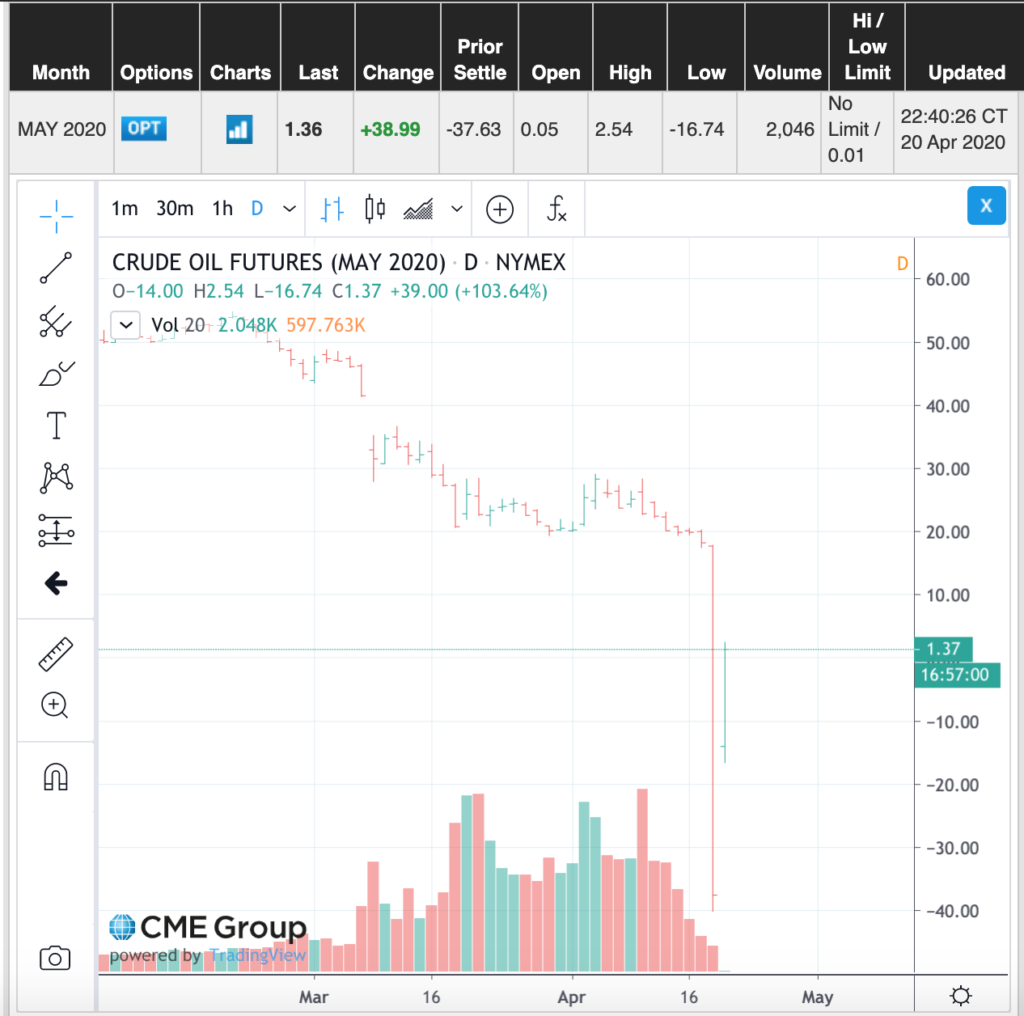Expand the time interval dropdown arrow
The width and height of the screenshot is (1024, 1016).
point(290,209)
